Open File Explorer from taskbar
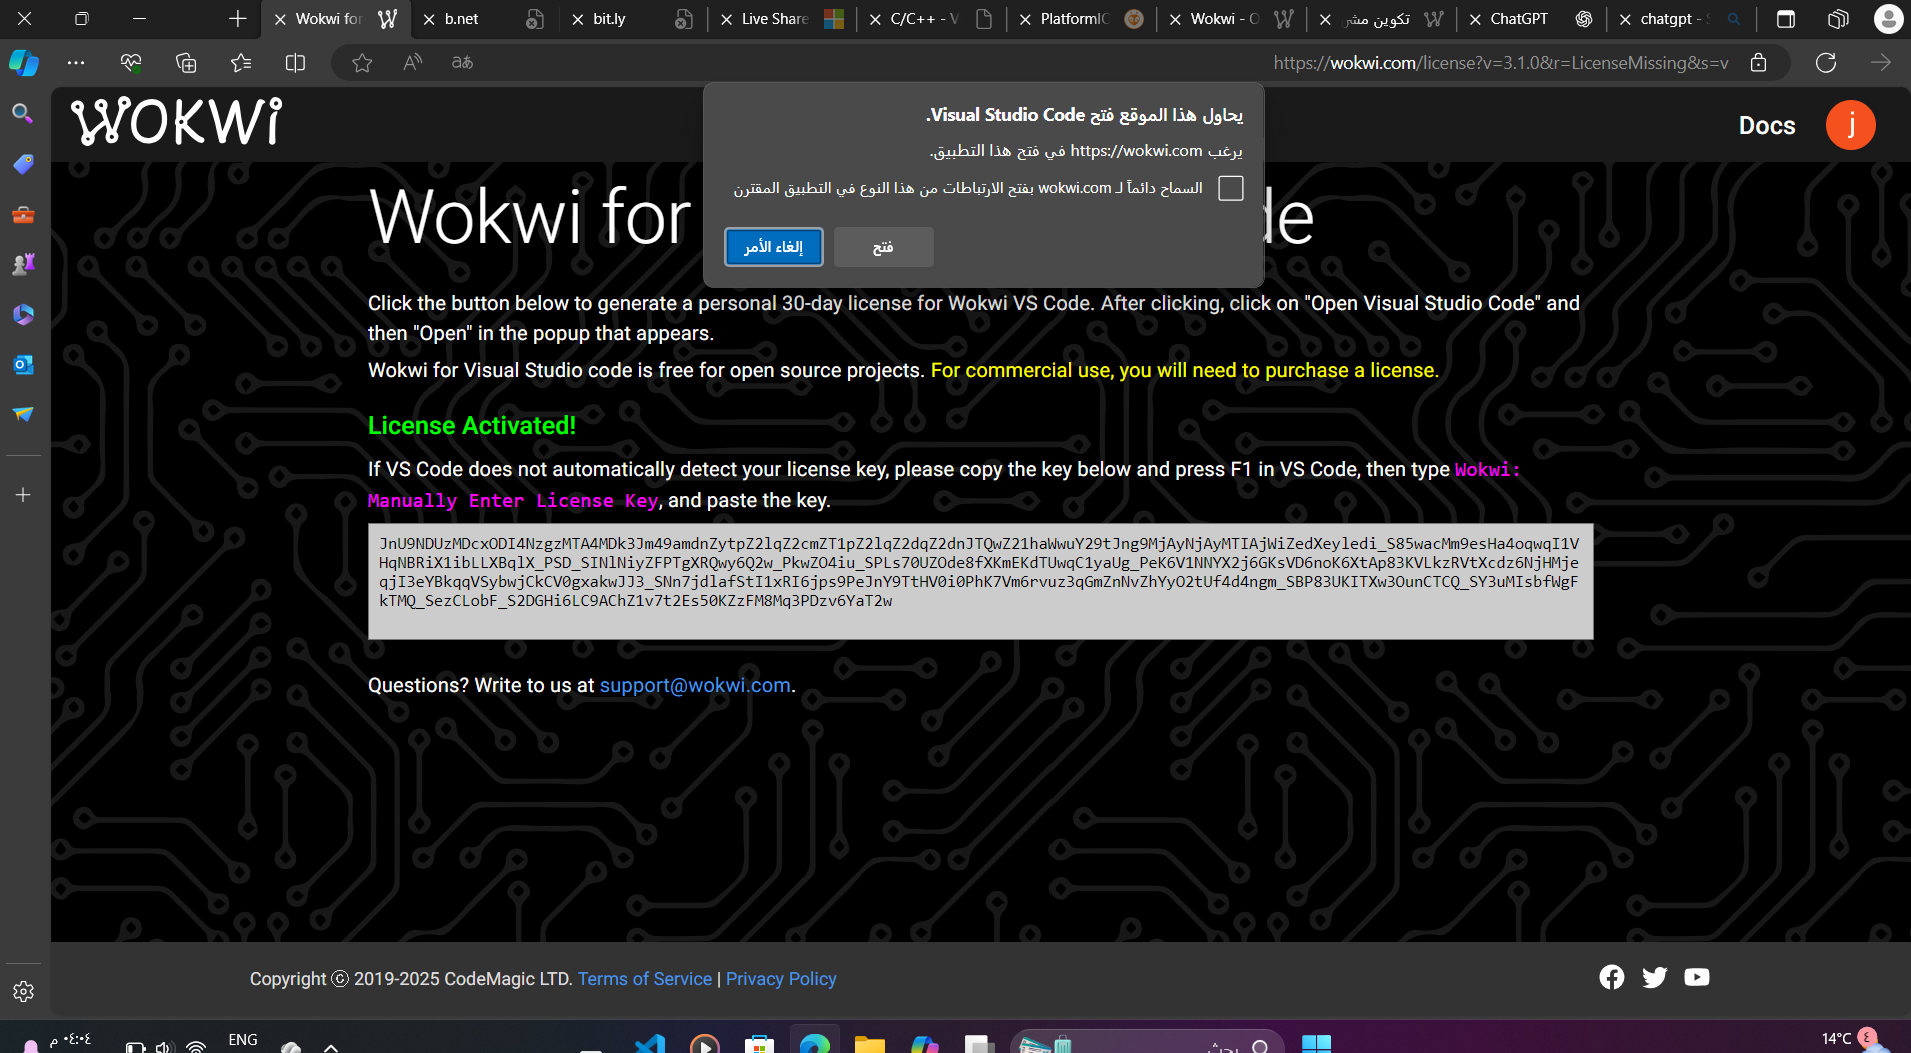Viewport: 1911px width, 1053px height. [870, 1043]
